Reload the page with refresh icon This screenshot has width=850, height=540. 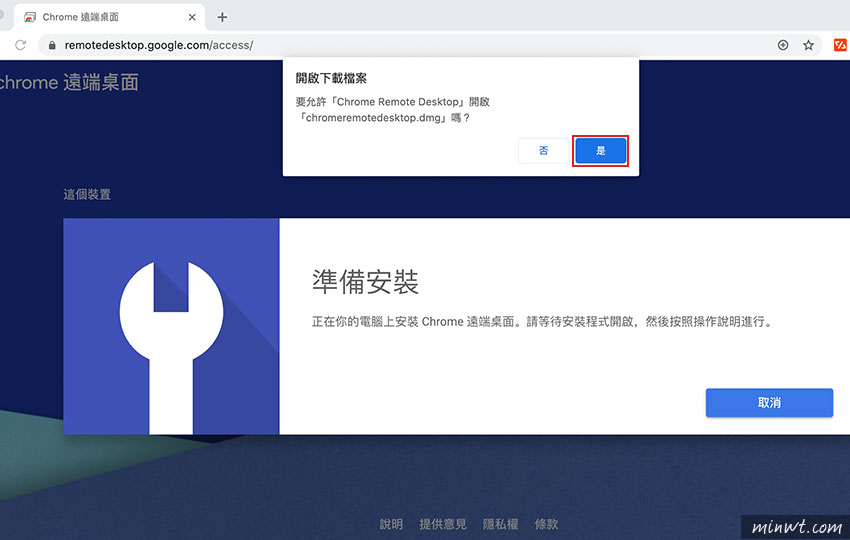tap(21, 45)
